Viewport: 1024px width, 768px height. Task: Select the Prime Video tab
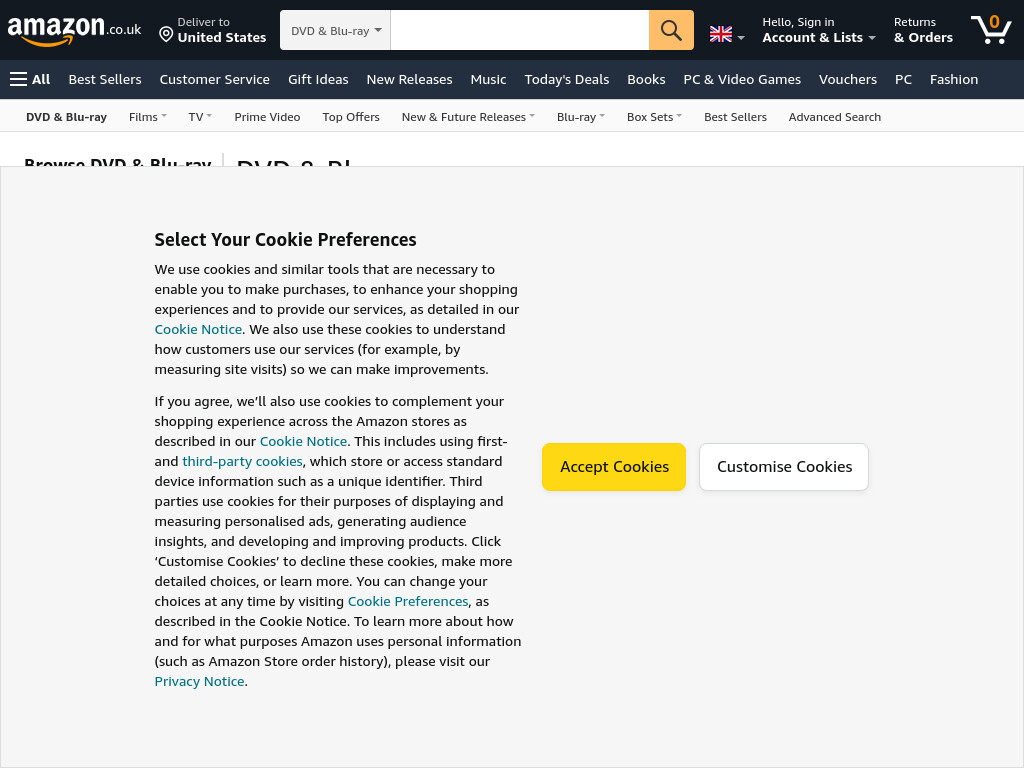pyautogui.click(x=267, y=117)
